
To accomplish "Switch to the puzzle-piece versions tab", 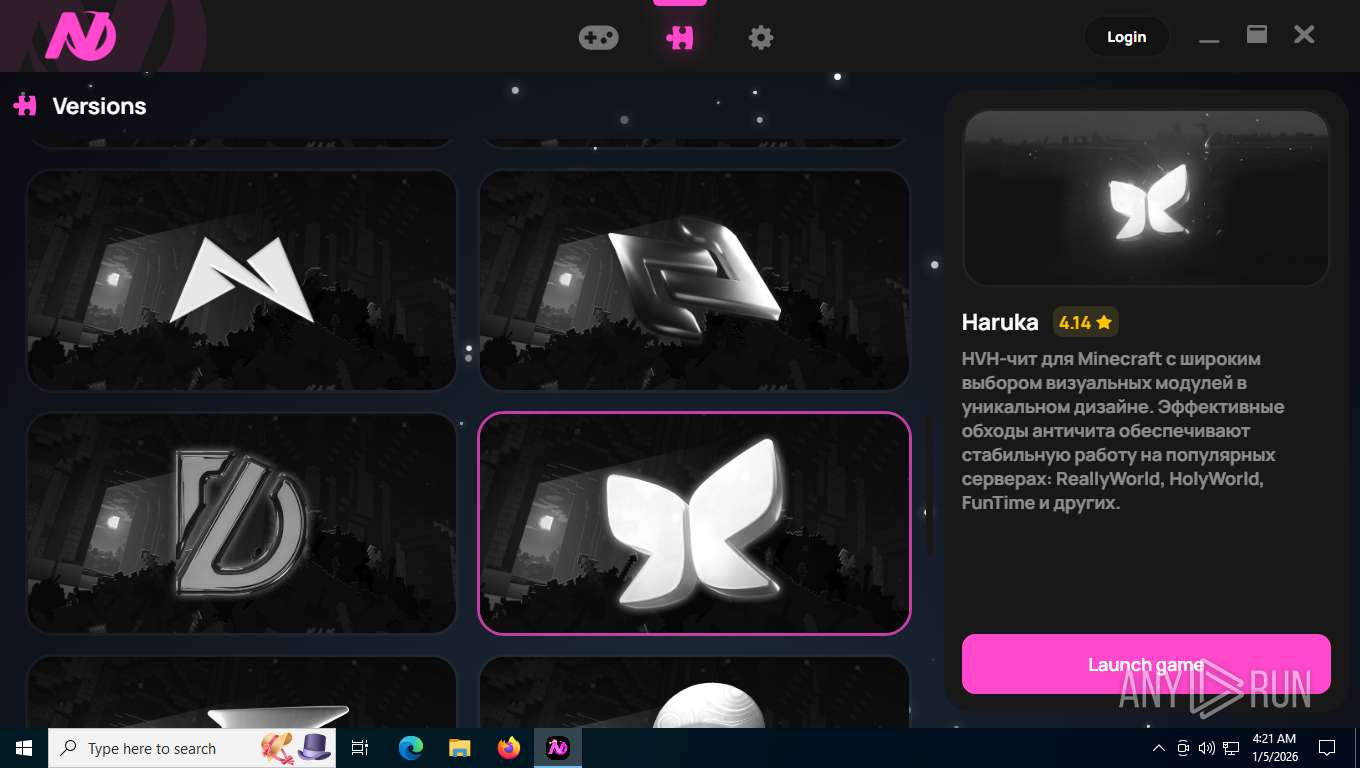I will click(680, 37).
